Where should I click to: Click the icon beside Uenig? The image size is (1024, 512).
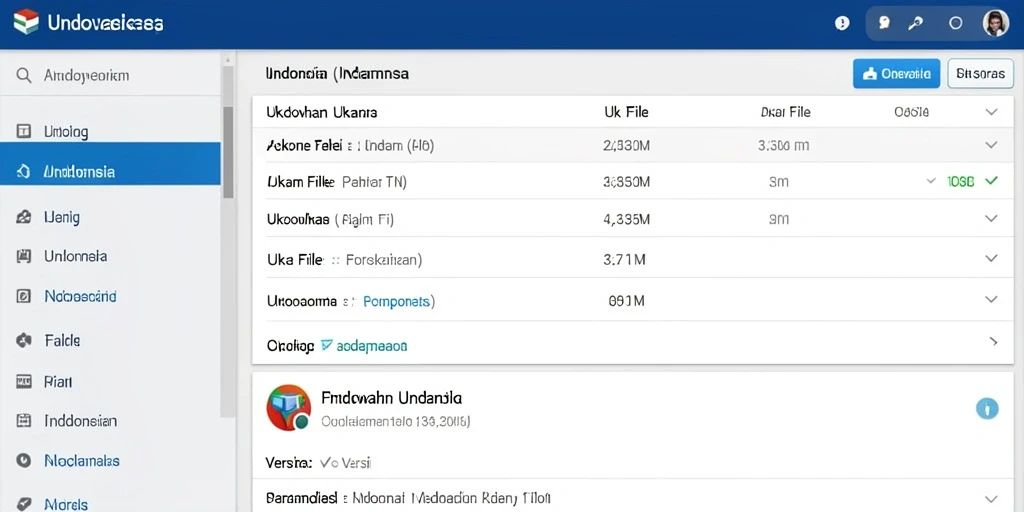(x=24, y=217)
